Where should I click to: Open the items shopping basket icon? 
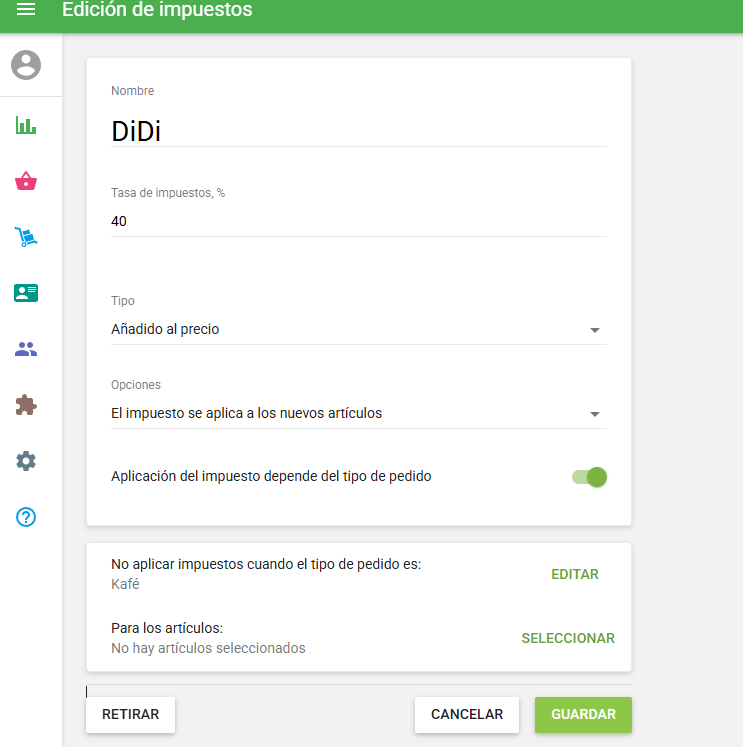(26, 181)
